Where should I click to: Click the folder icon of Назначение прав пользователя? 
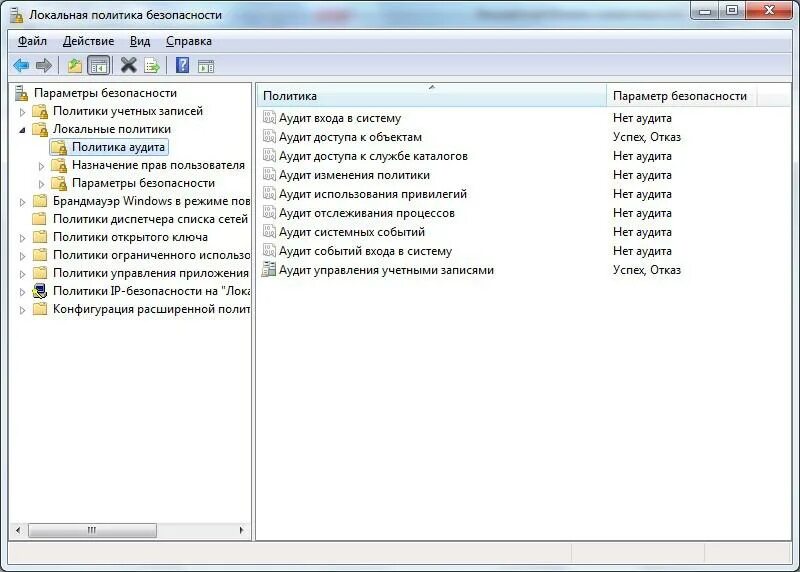coord(59,165)
